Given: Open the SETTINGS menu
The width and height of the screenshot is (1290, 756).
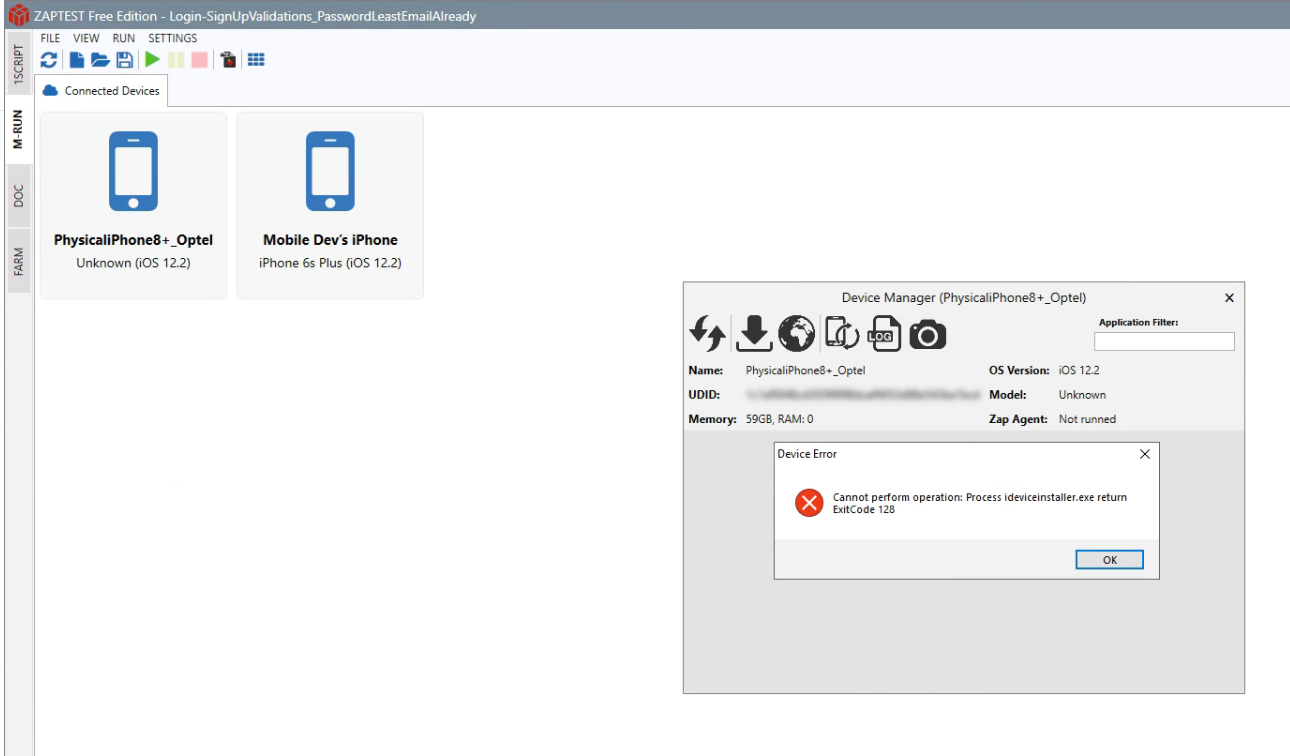Looking at the screenshot, I should (173, 38).
